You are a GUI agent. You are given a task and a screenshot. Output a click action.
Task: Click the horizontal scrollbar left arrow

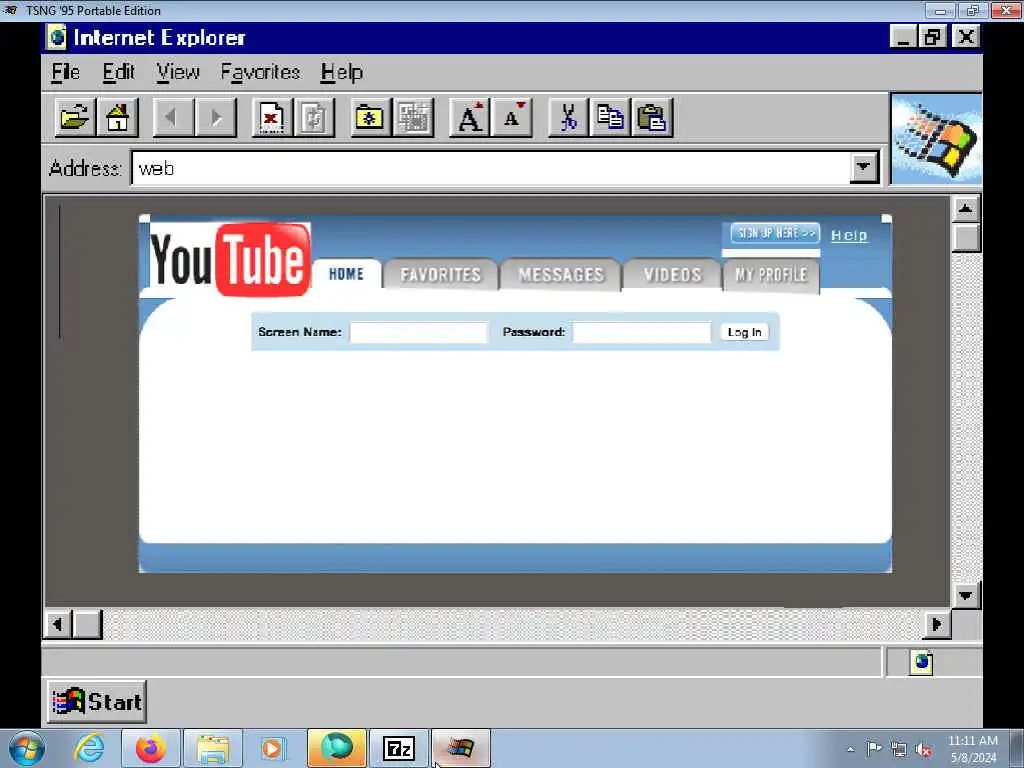(57, 624)
